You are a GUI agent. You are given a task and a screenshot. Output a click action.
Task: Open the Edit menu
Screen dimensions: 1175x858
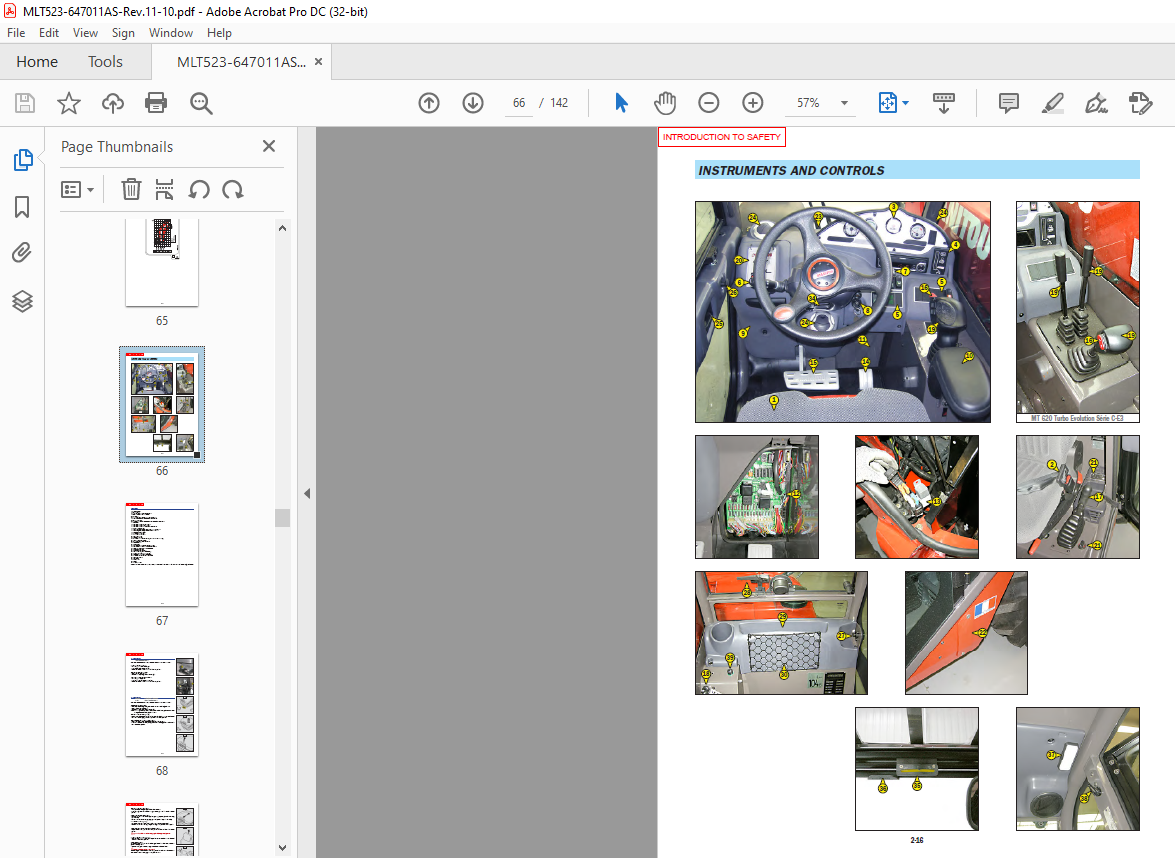(x=49, y=33)
